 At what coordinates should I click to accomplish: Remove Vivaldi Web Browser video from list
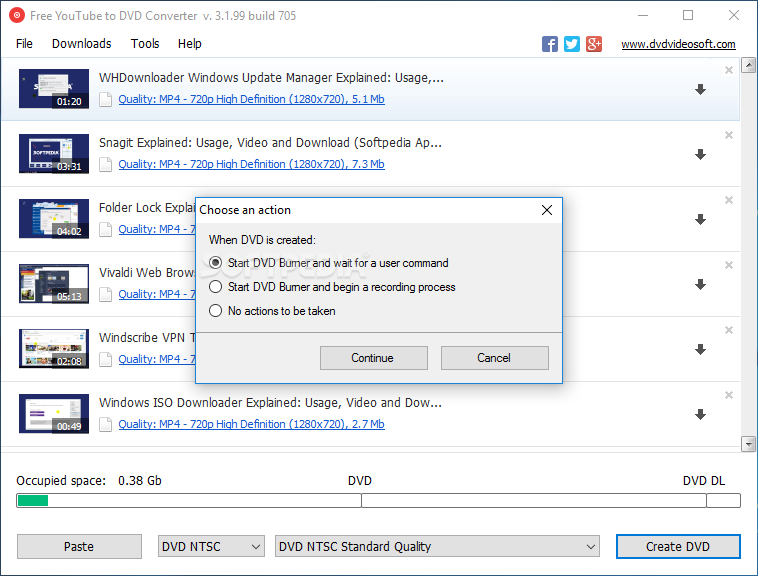[x=729, y=265]
